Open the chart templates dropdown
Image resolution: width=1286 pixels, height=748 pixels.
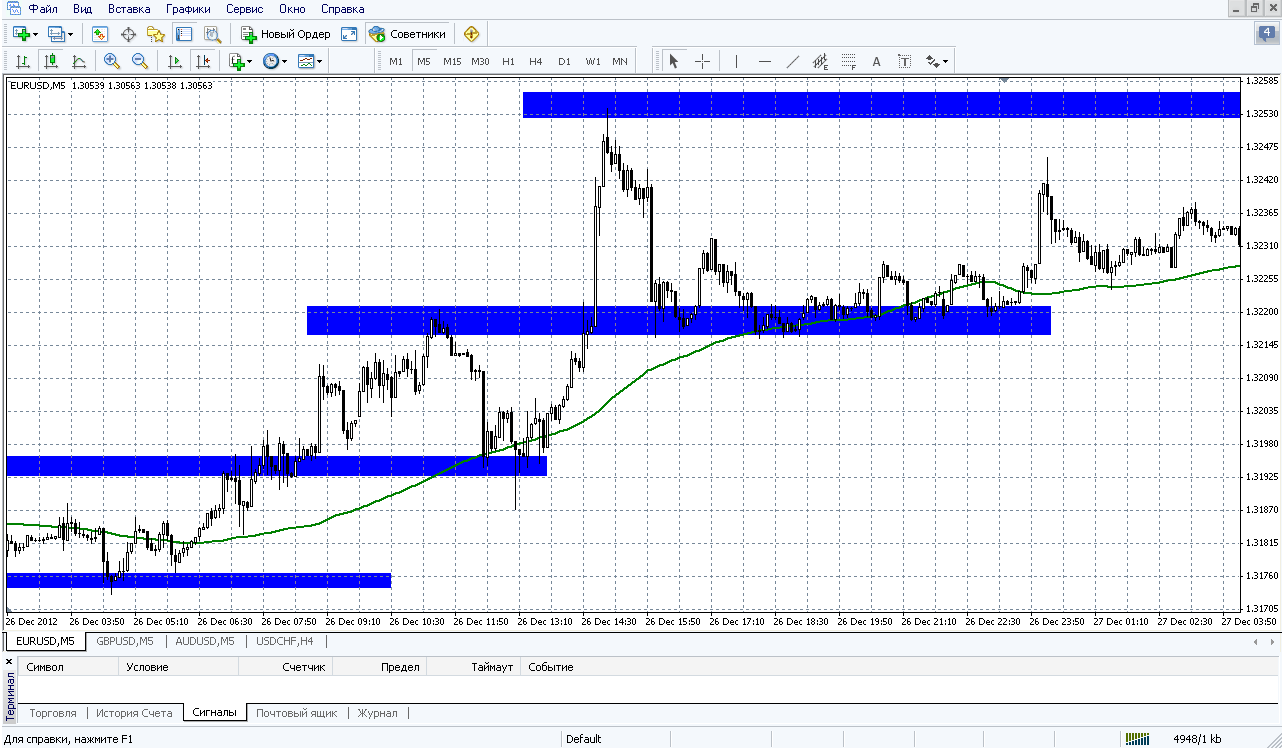310,61
